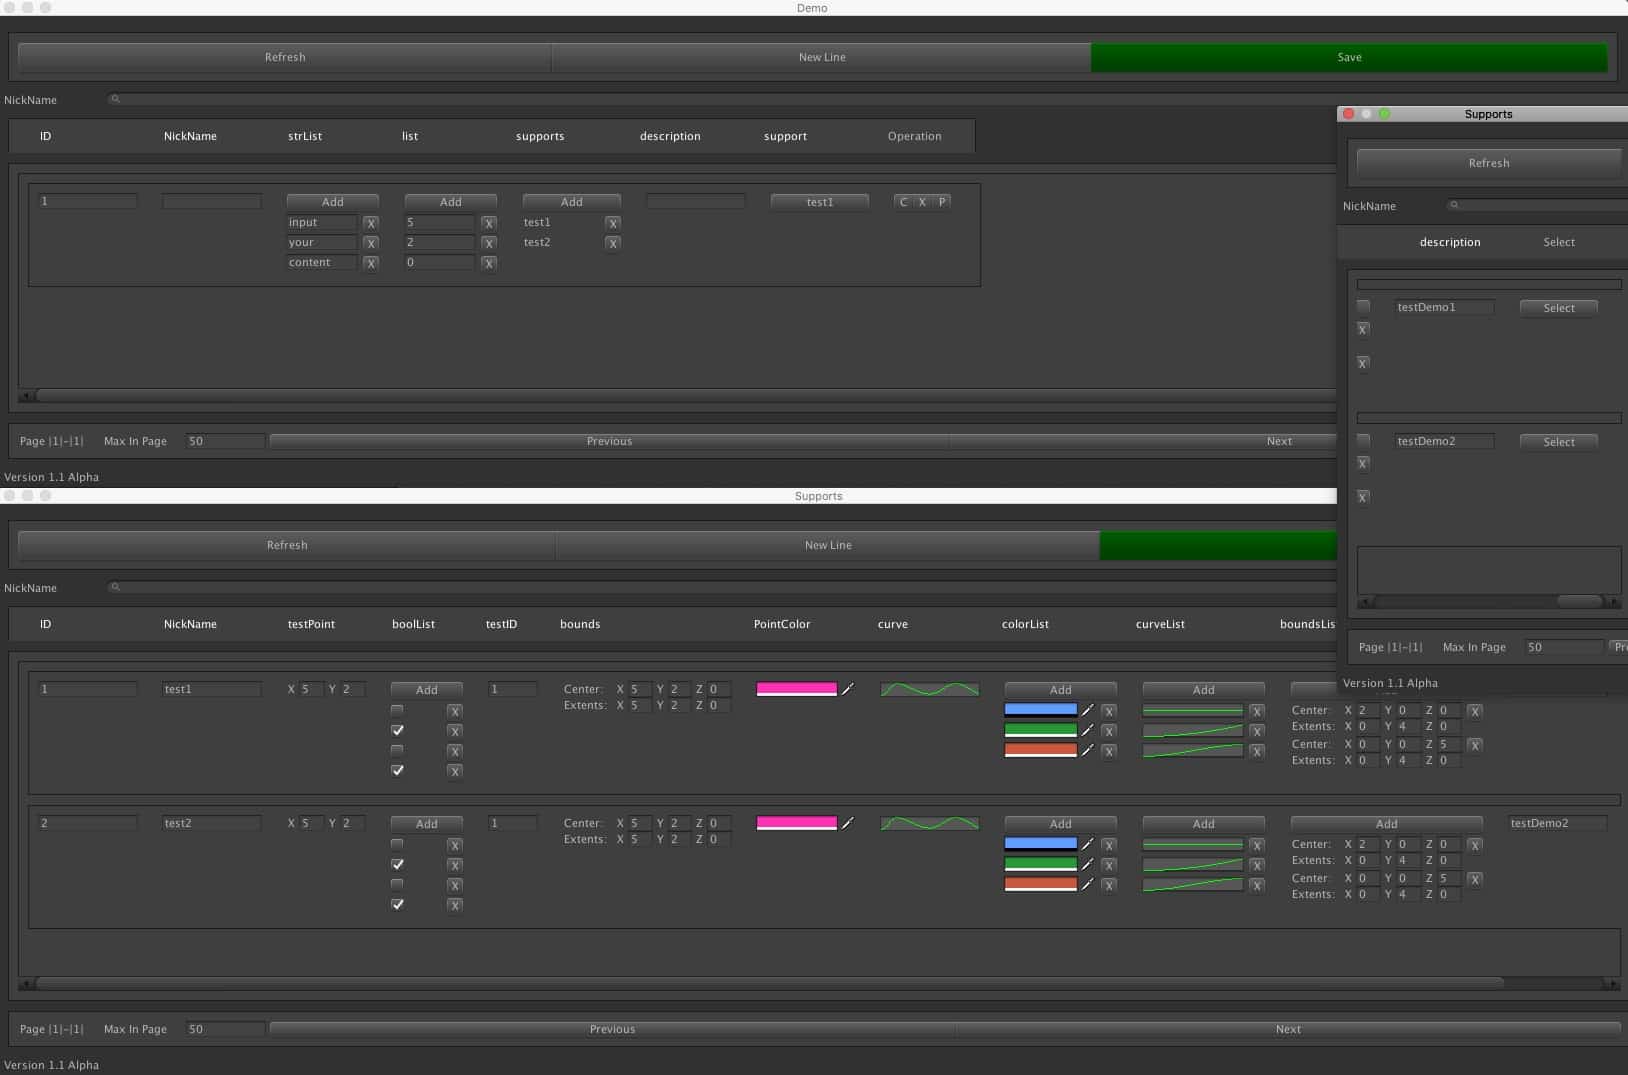Image resolution: width=1628 pixels, height=1075 pixels.
Task: Delete first boundsList entry in test2 row
Action: click(1475, 845)
